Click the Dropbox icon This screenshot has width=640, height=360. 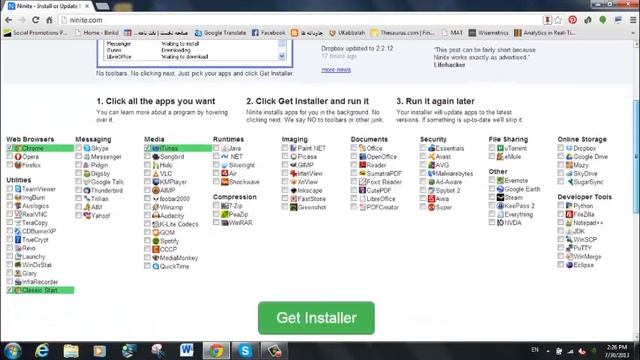pos(569,148)
